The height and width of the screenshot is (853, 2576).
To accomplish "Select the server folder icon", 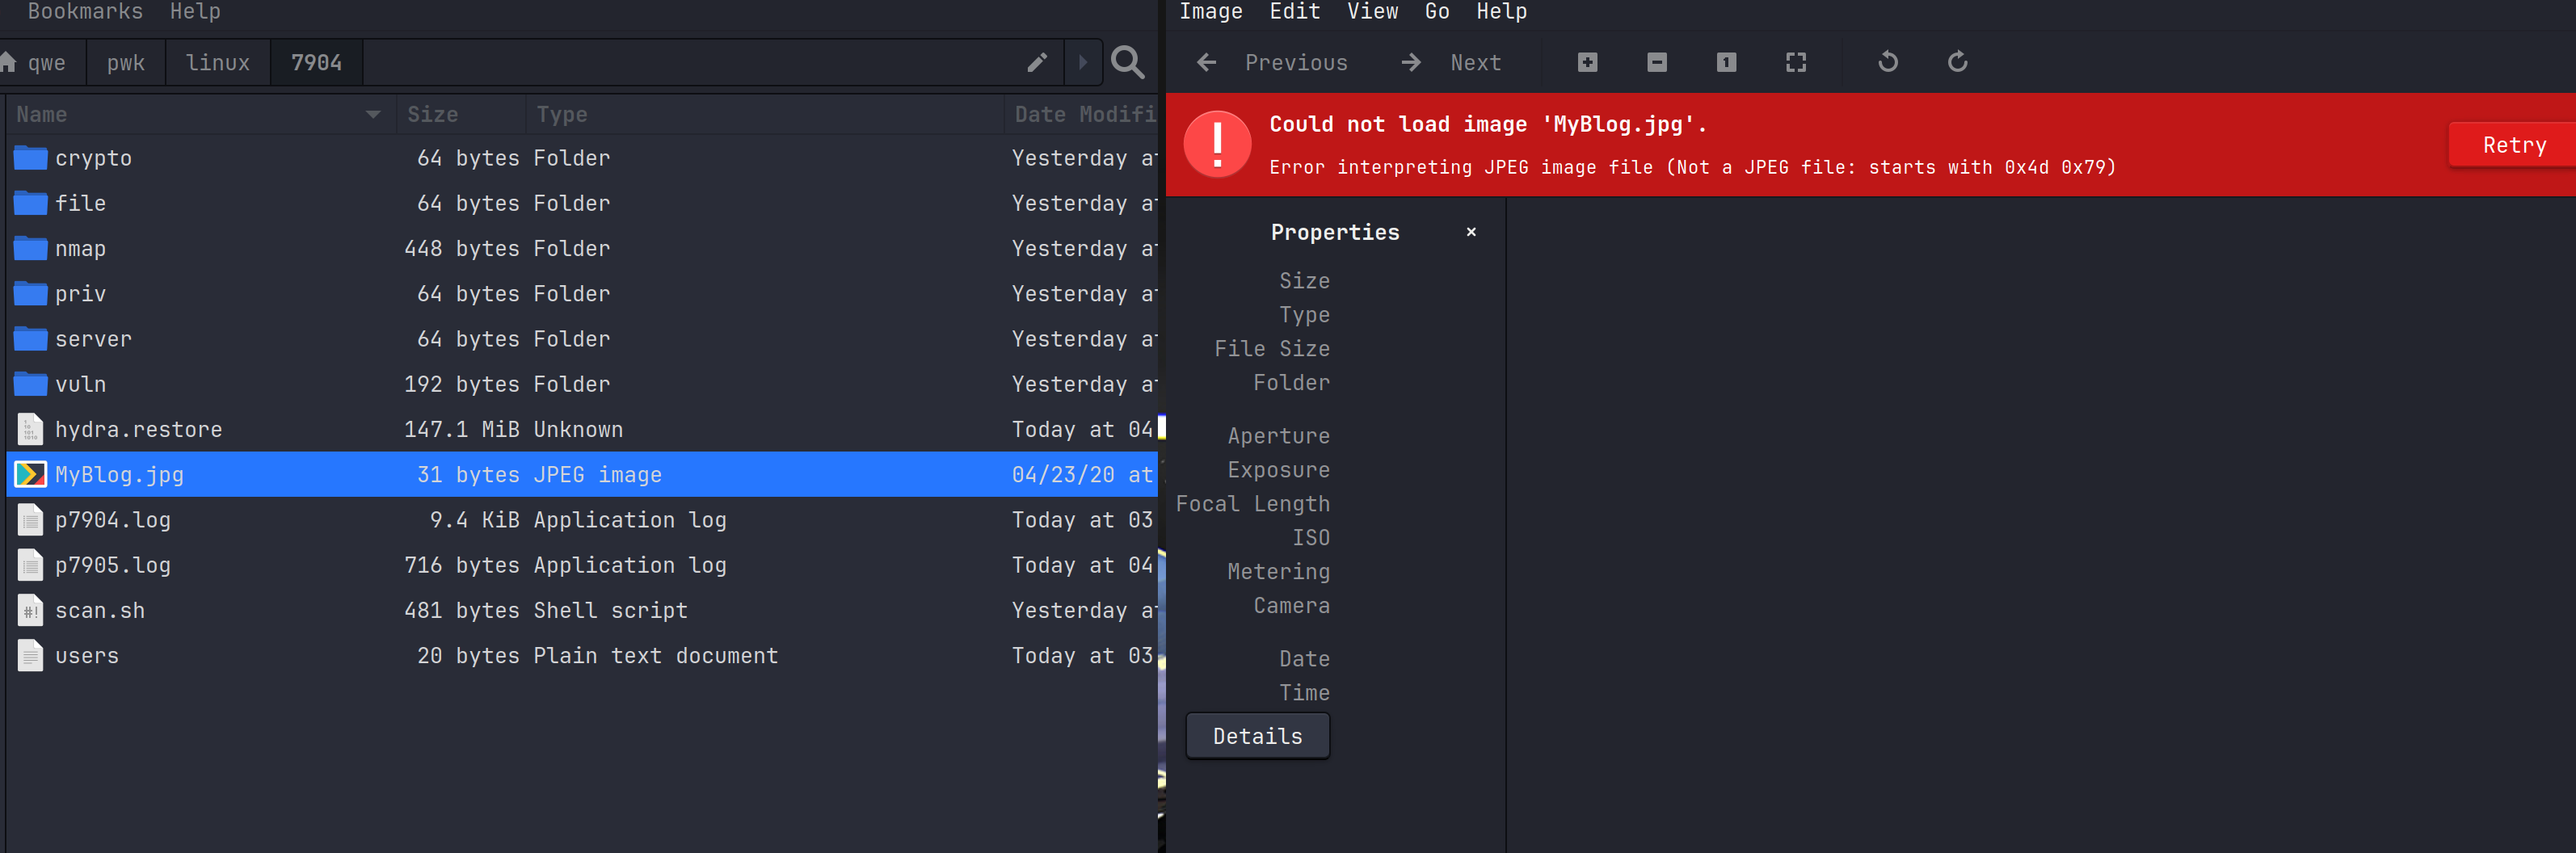I will 30,339.
